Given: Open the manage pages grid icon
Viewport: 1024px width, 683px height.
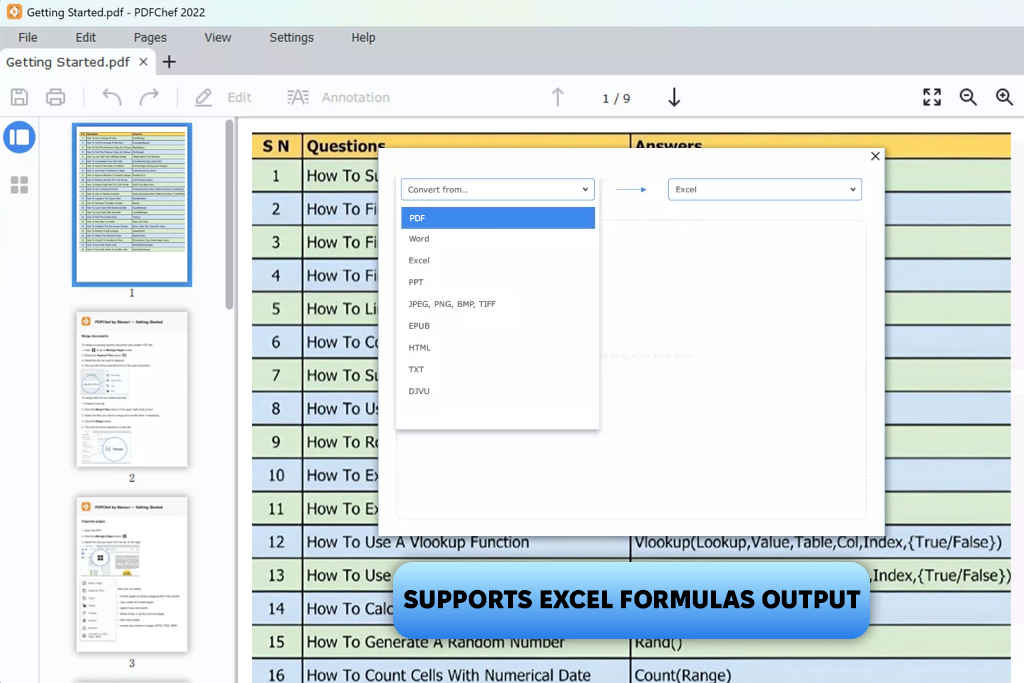Looking at the screenshot, I should coord(20,185).
